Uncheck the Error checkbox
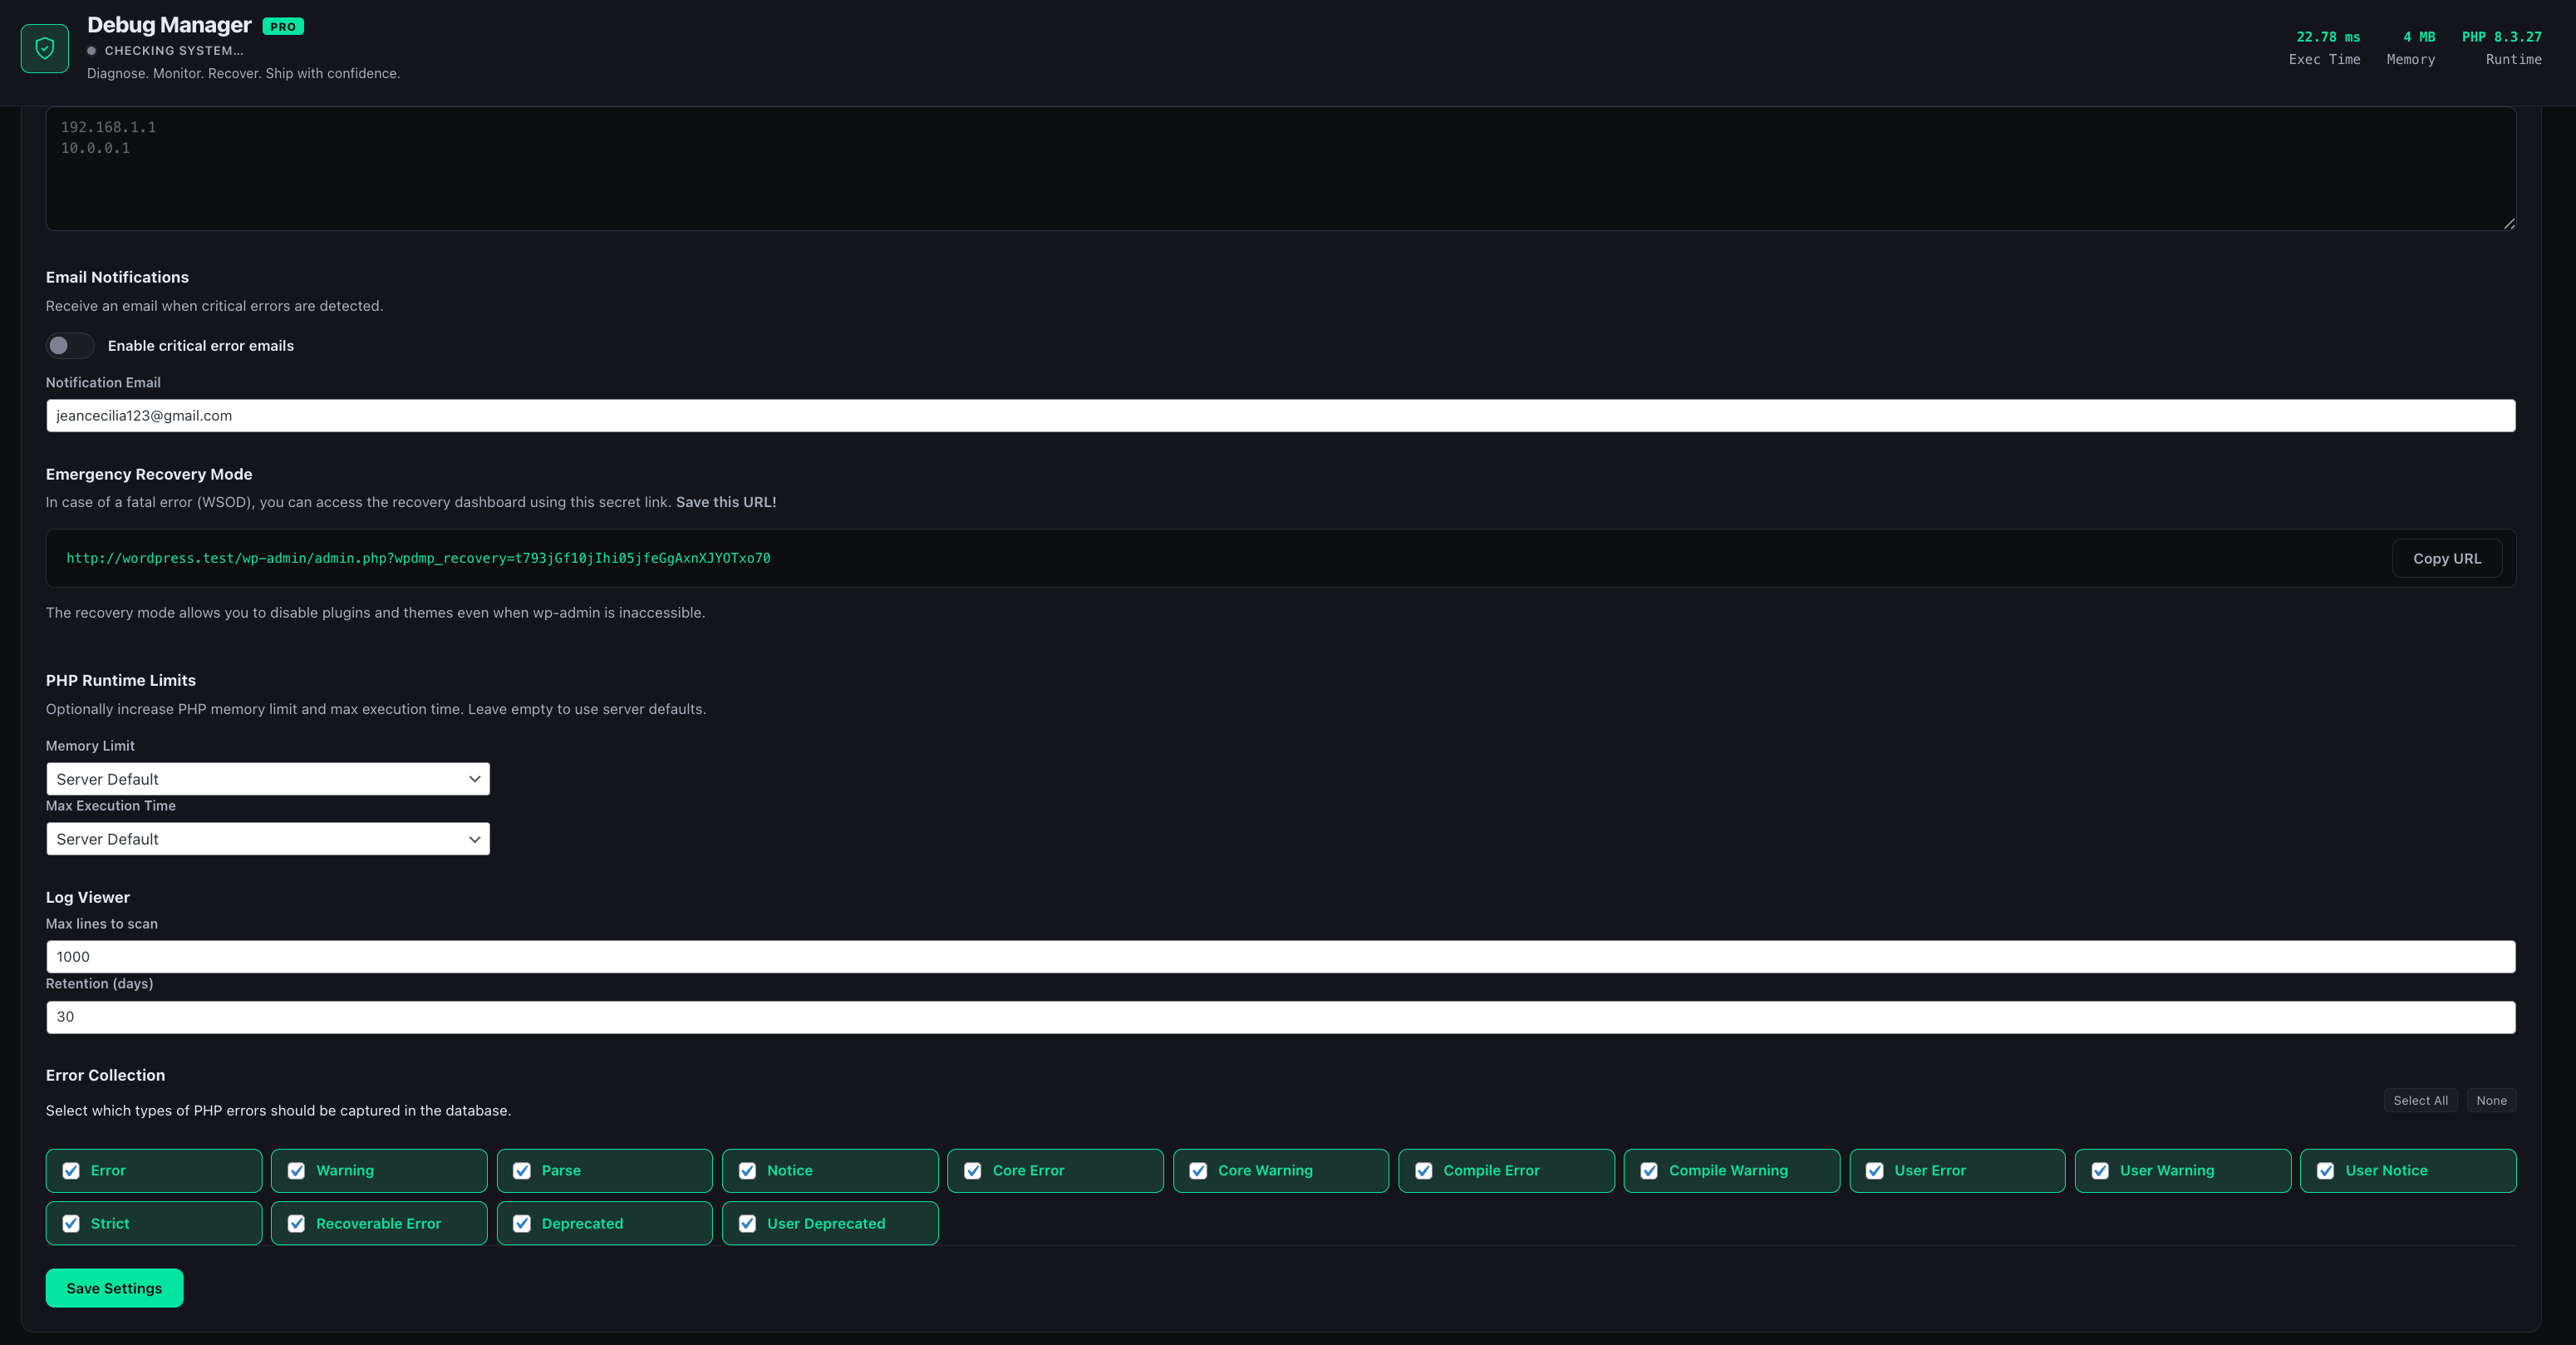The height and width of the screenshot is (1345, 2576). click(x=71, y=1171)
